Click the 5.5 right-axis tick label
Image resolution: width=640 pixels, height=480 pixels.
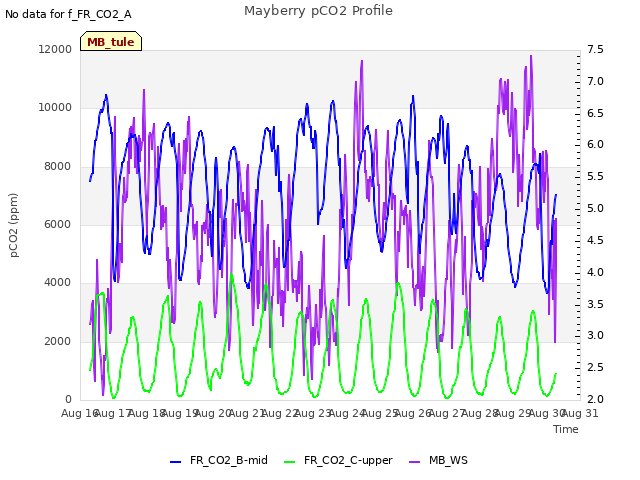click(x=596, y=176)
